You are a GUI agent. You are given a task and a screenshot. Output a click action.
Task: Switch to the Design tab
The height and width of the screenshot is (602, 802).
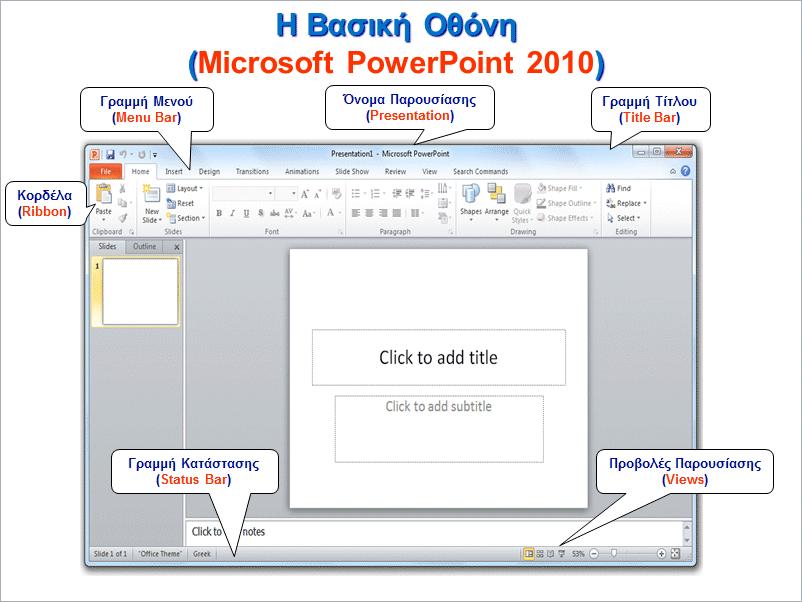tap(209, 171)
